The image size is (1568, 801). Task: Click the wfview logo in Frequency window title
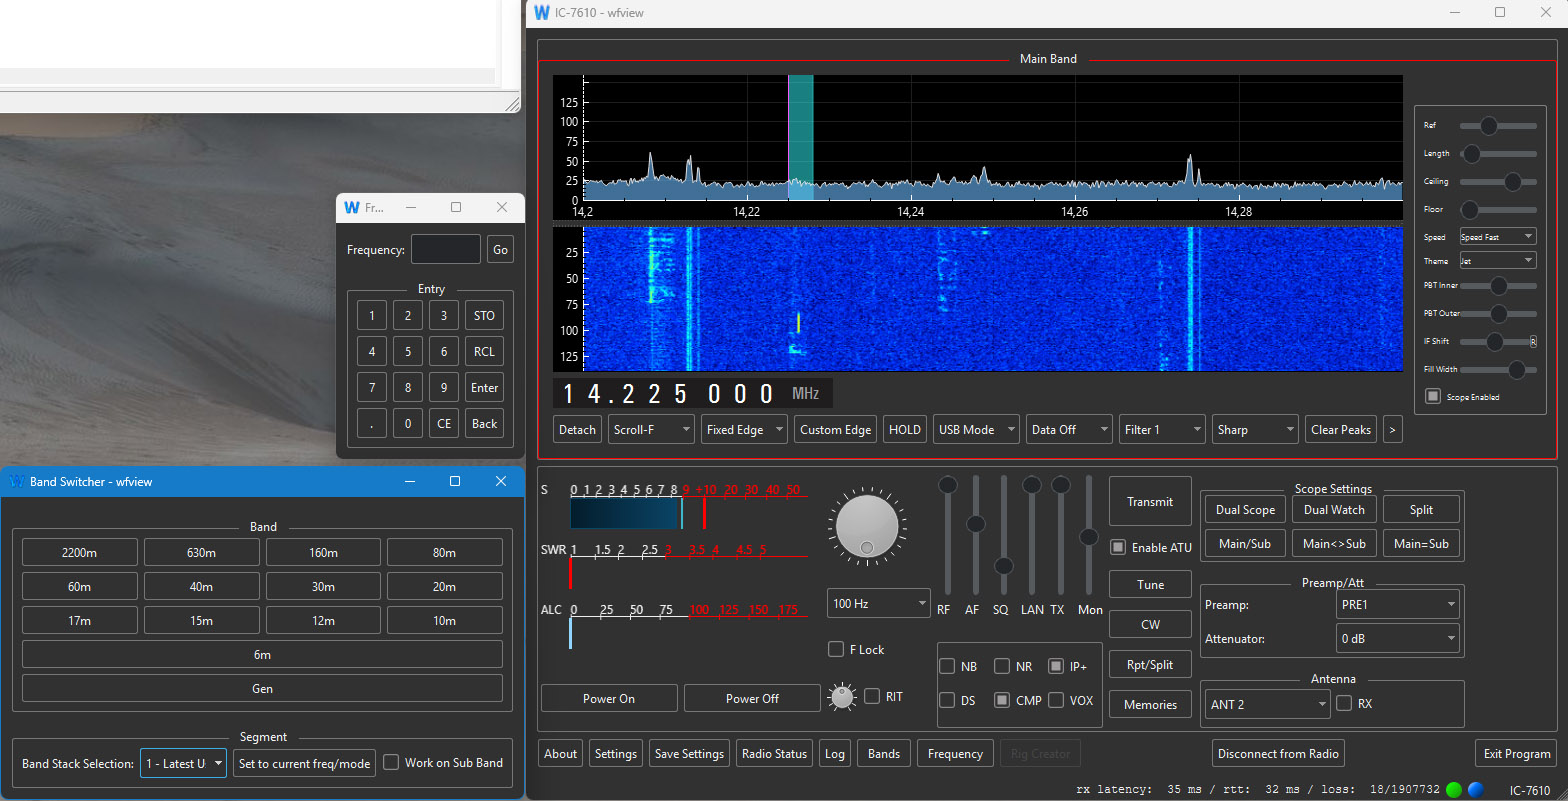[x=352, y=208]
